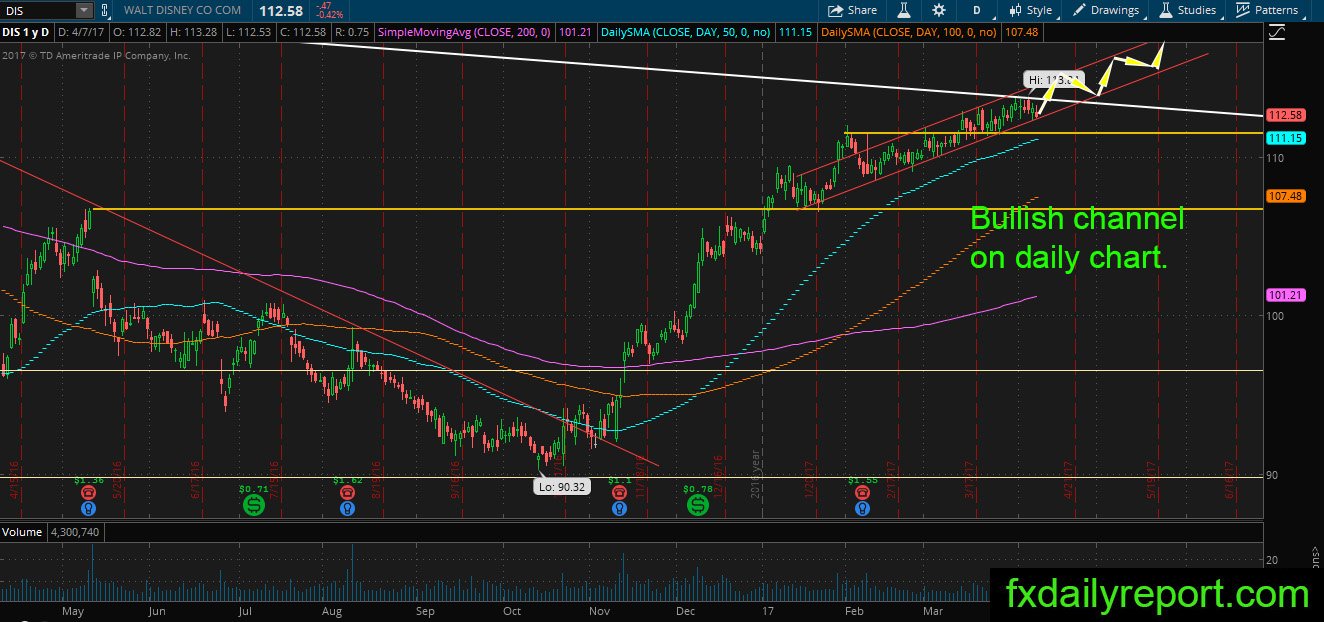
Task: Click the DIS 1 y D chart label
Action: click(28, 33)
